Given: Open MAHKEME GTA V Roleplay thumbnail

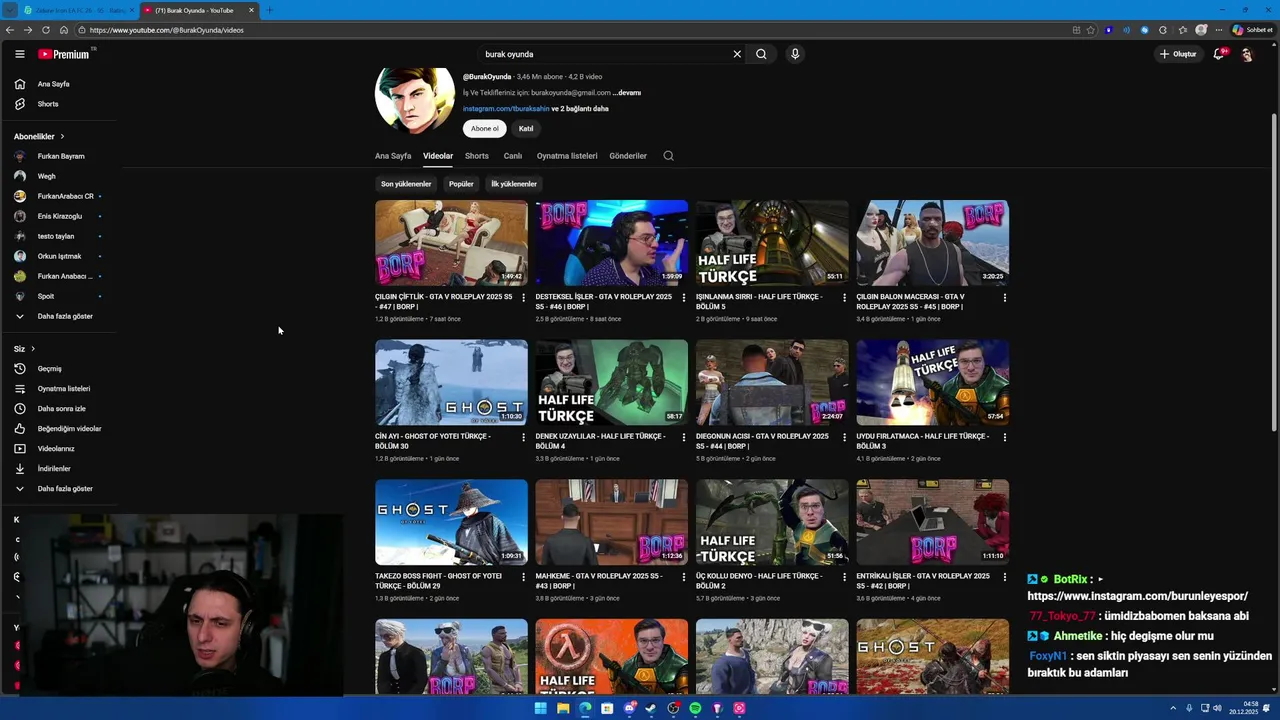Looking at the screenshot, I should (611, 523).
